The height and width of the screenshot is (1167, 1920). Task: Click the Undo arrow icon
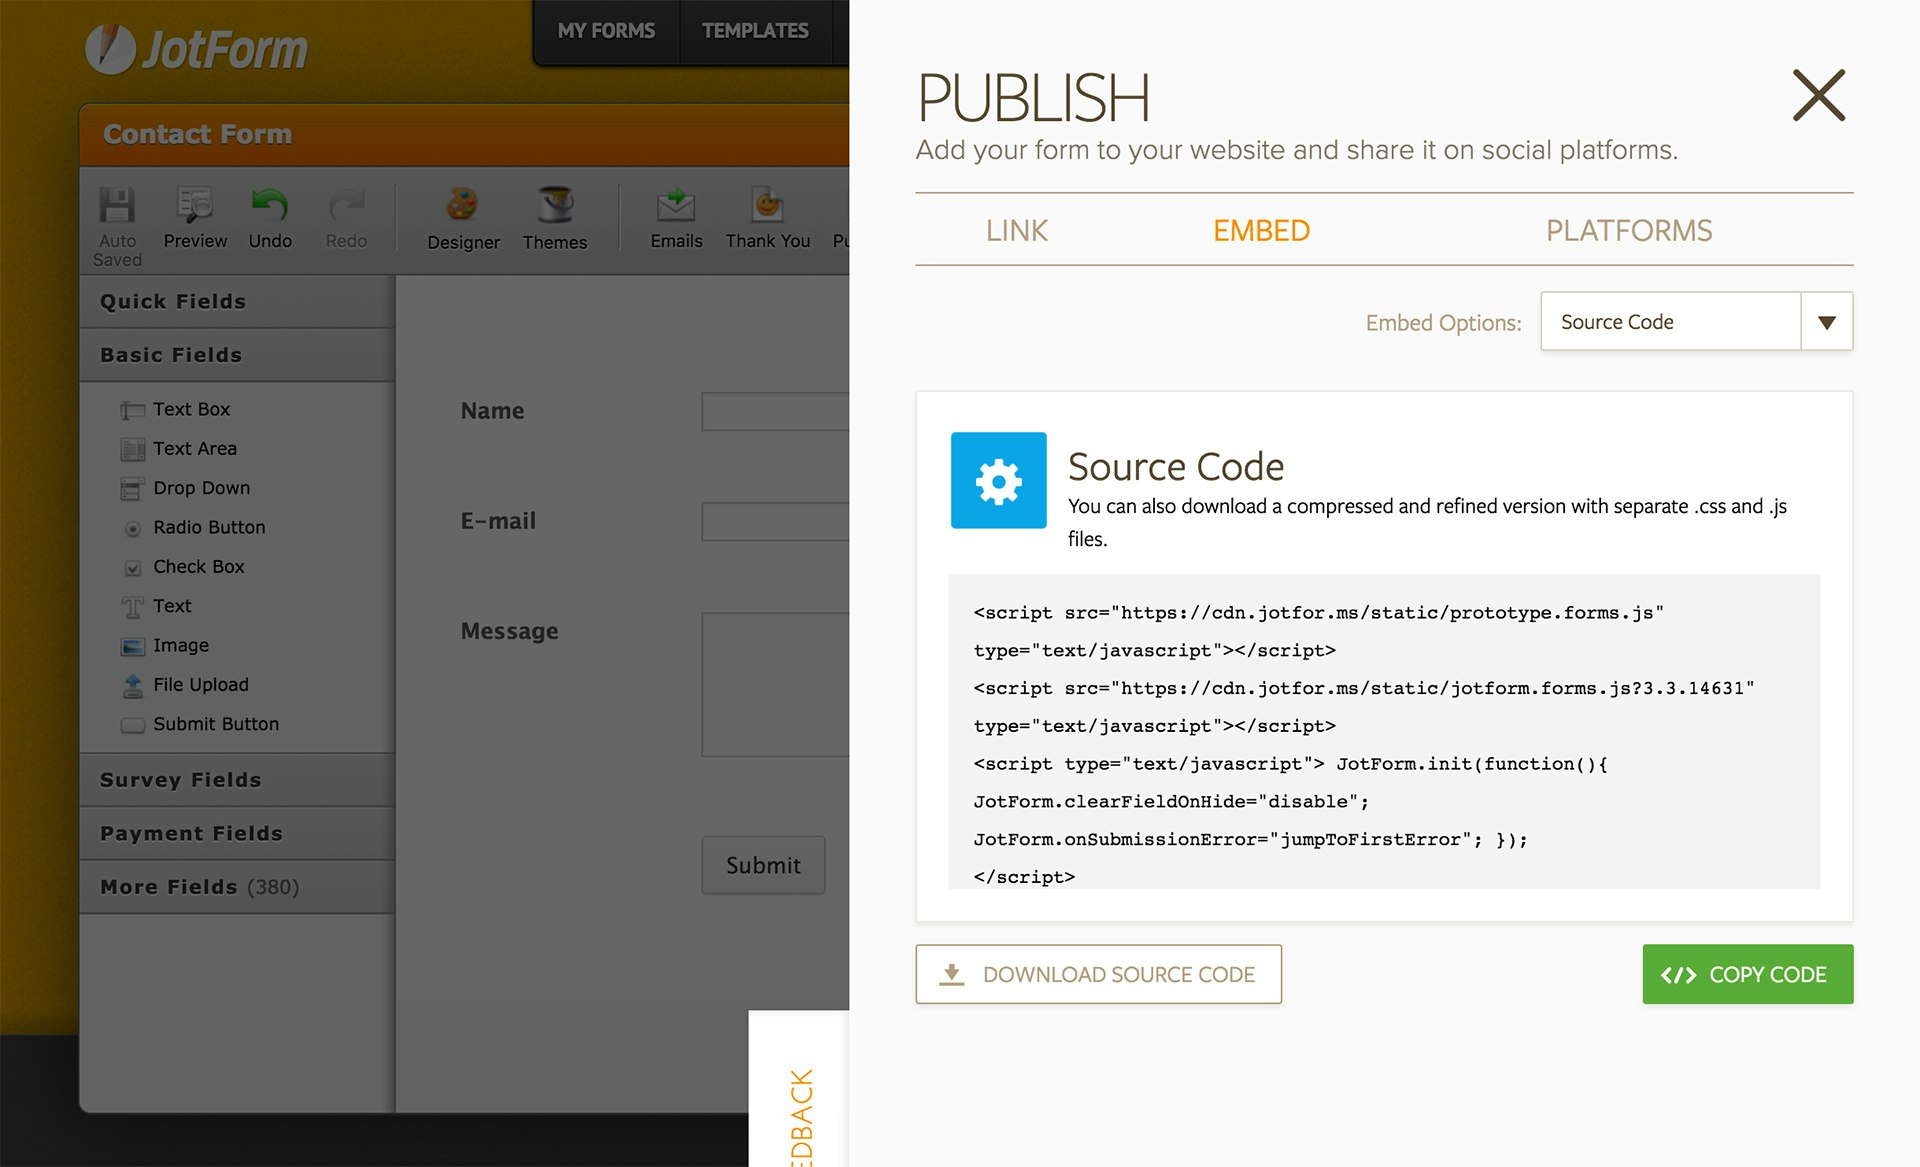[269, 206]
